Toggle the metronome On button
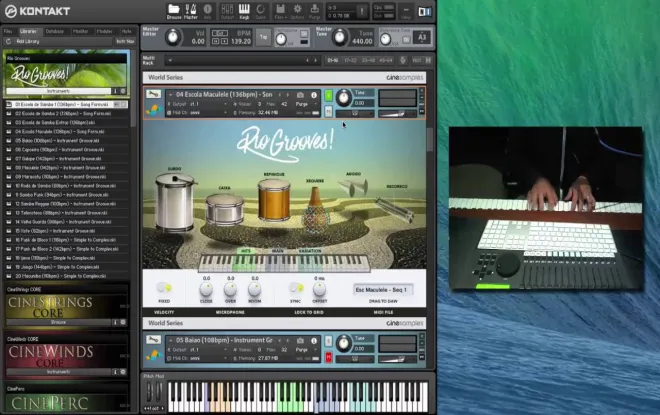 pos(304,34)
